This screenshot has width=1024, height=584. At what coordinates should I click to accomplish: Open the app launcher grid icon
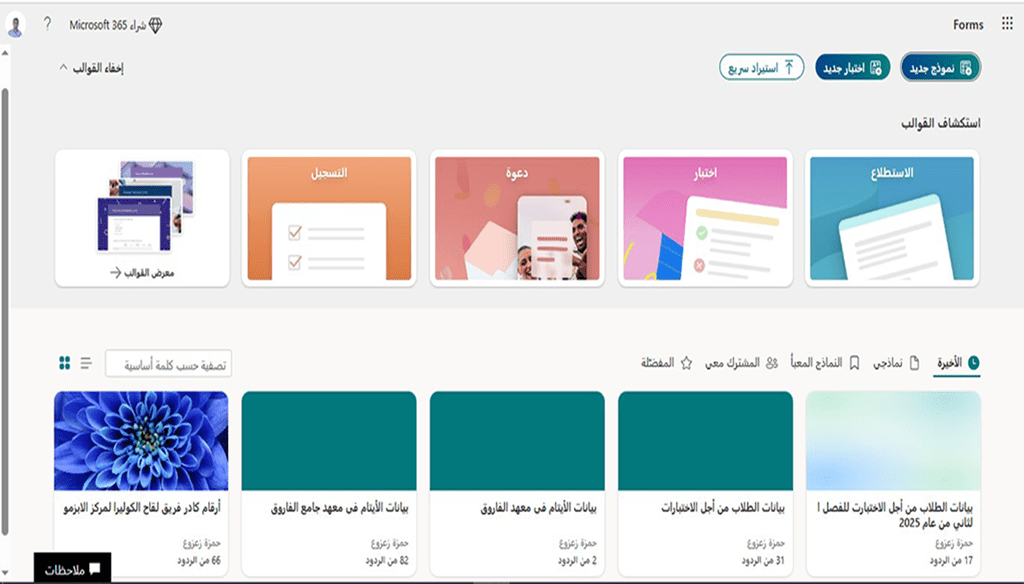point(1007,24)
